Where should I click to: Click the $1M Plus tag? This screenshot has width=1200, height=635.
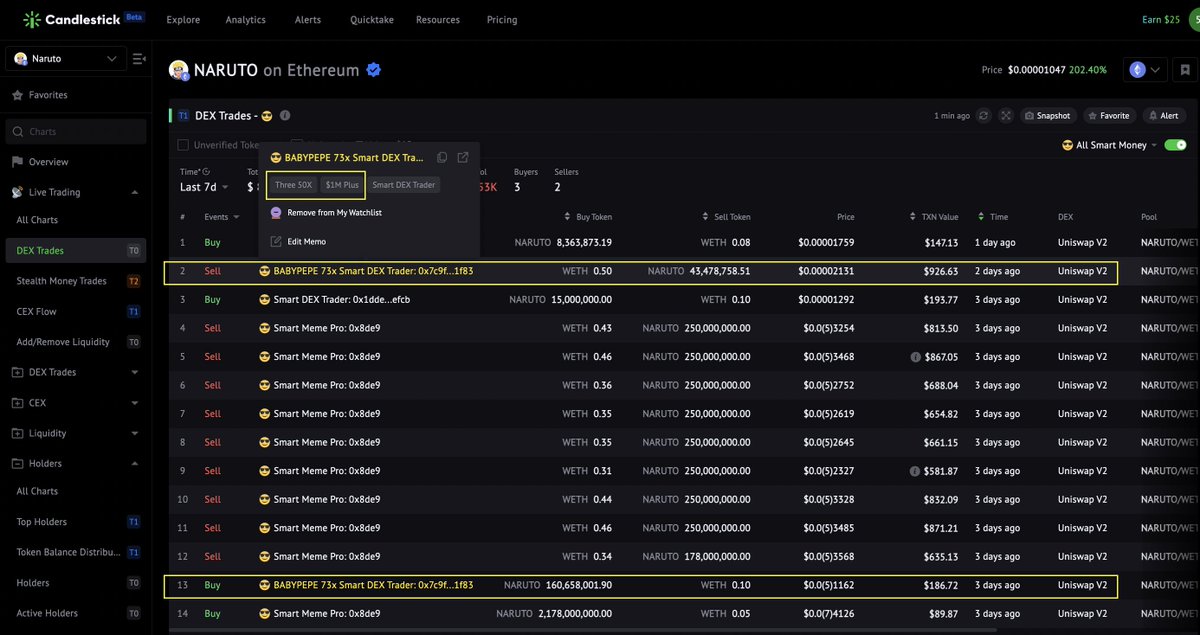tap(342, 185)
